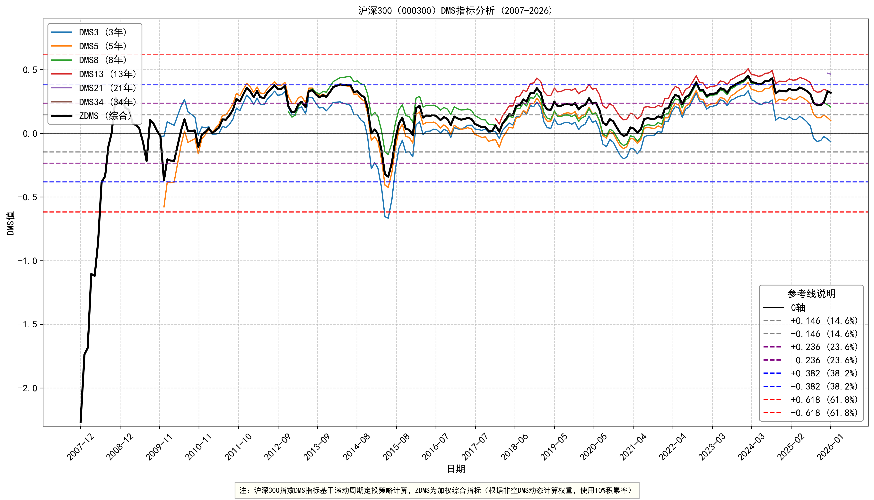Click the -0.382 (38.2%) reference legend entry
The image size is (874, 500).
pyautogui.click(x=810, y=386)
